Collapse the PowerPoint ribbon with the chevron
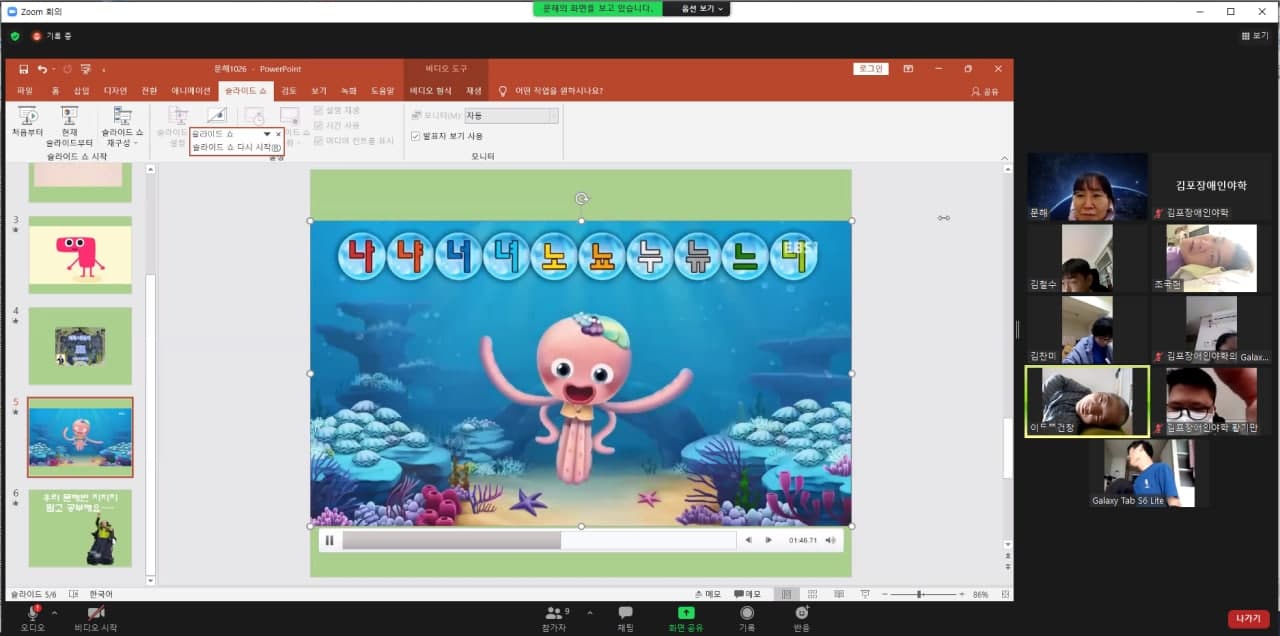The width and height of the screenshot is (1280, 636). coord(1003,159)
